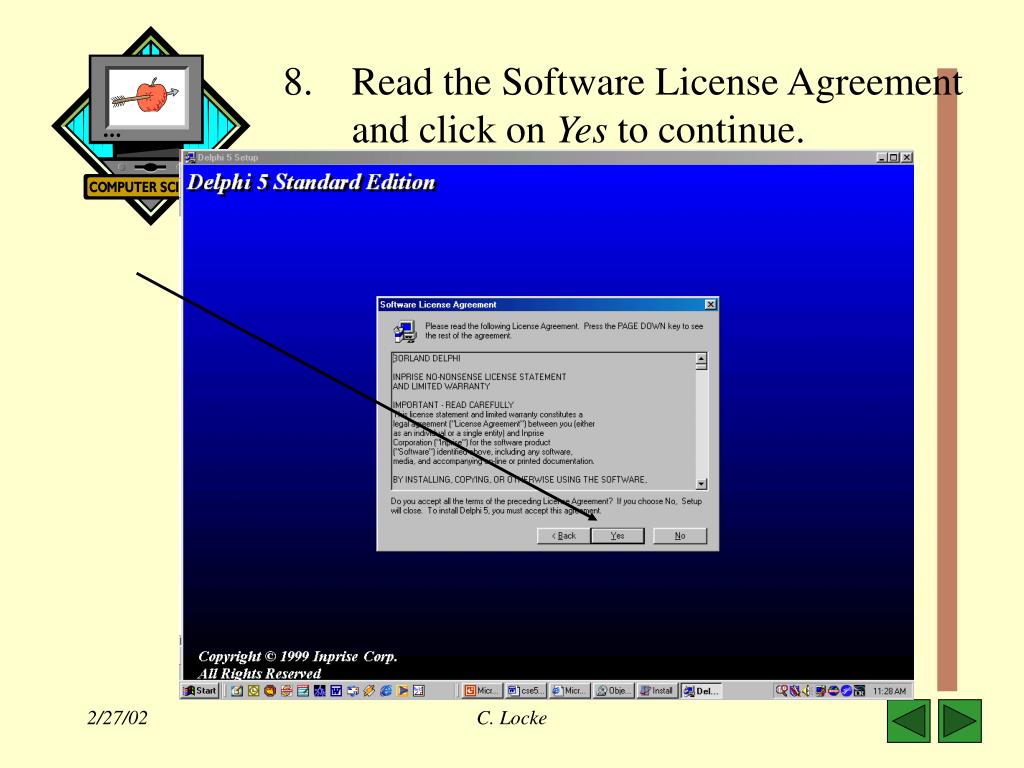Open the volume speaker tray icon
The image size is (1024, 768).
click(x=807, y=690)
